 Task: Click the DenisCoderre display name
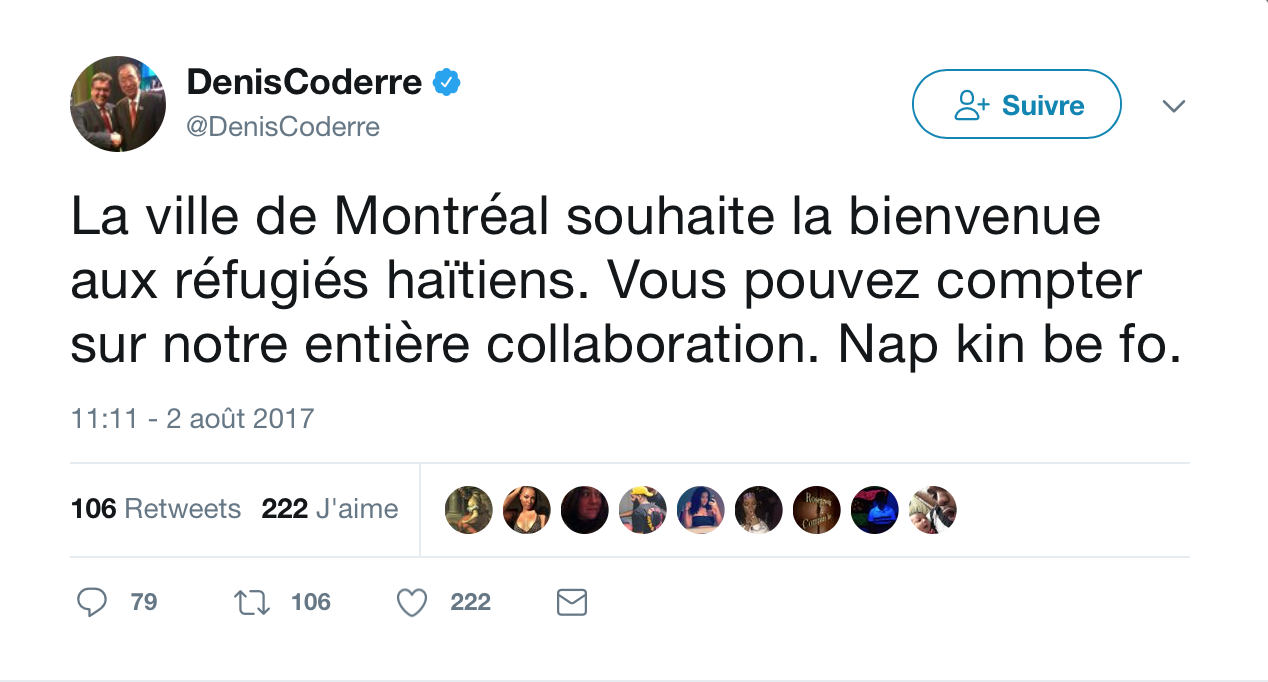pyautogui.click(x=304, y=83)
